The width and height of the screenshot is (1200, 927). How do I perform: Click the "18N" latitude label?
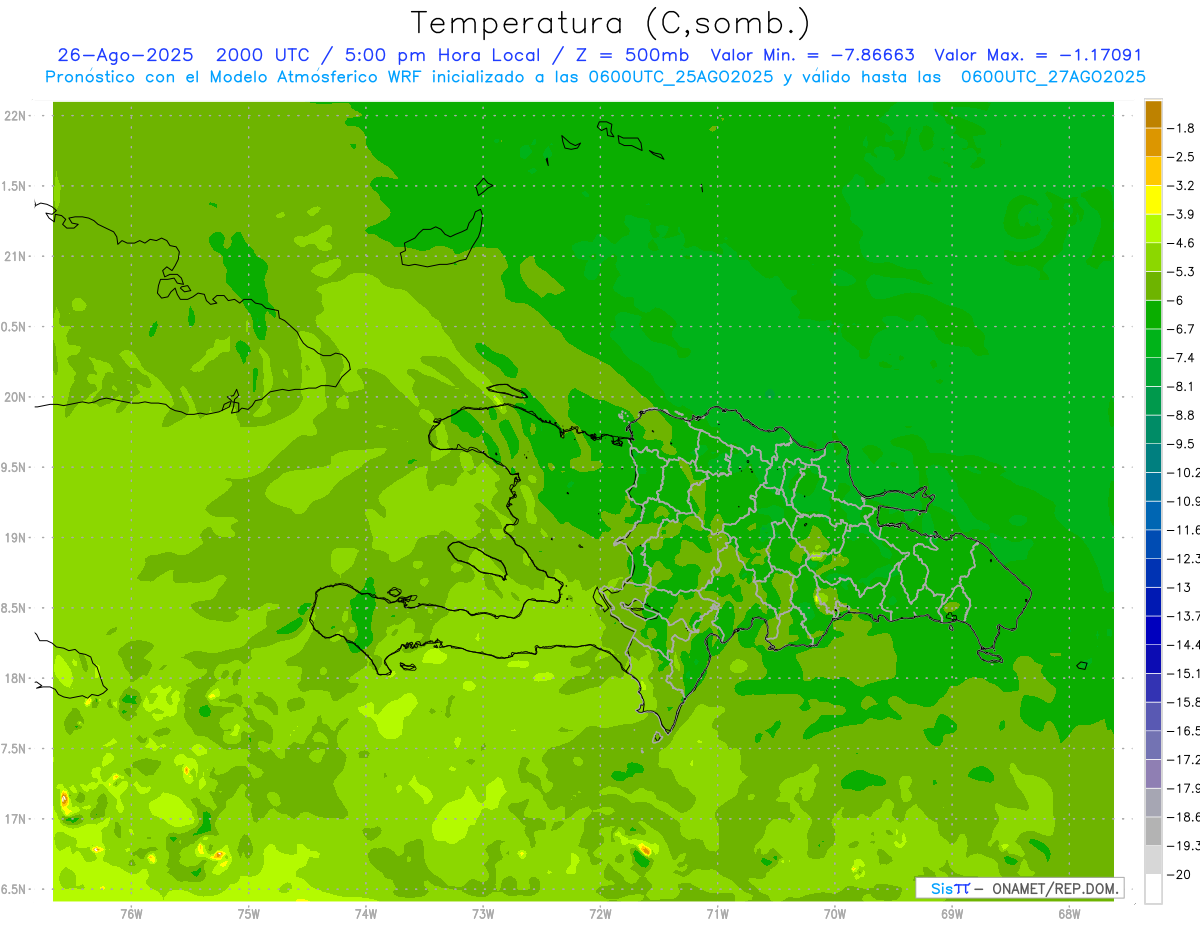click(14, 678)
